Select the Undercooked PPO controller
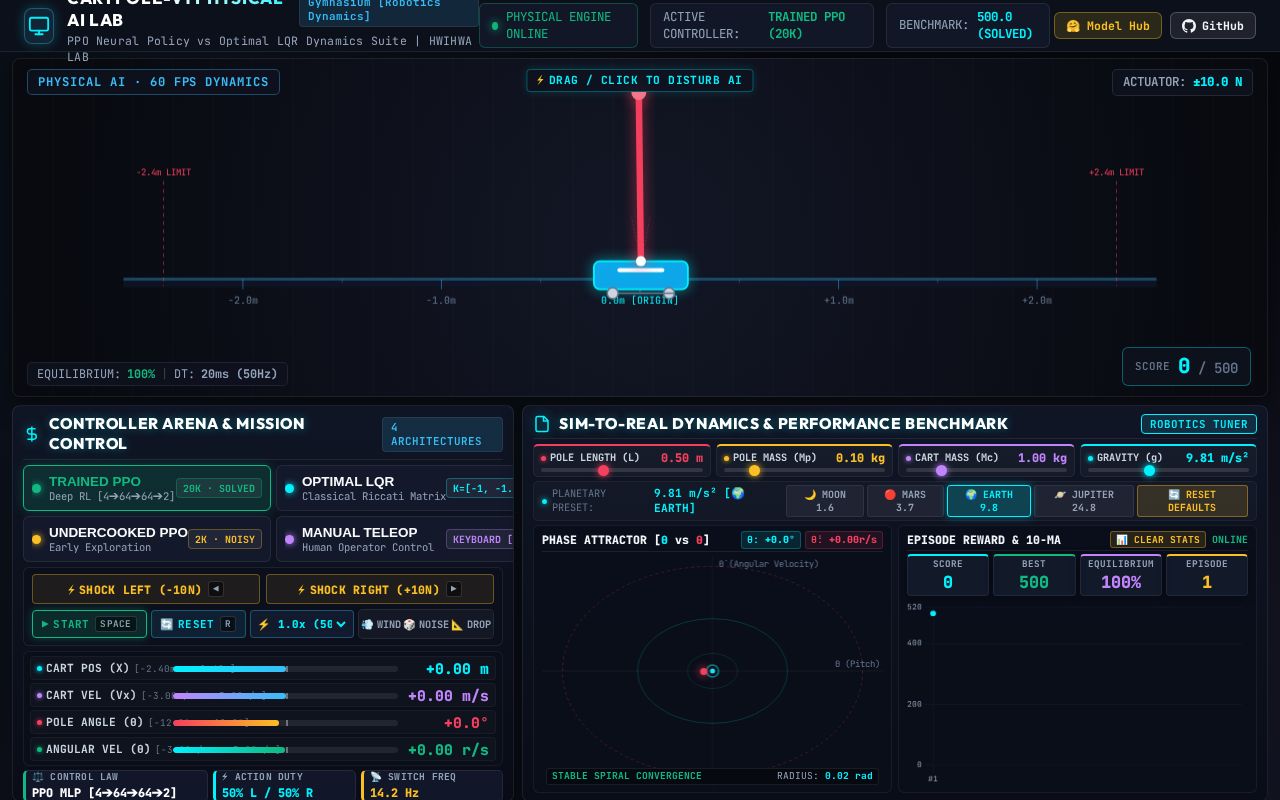Screen dimensions: 1280x800 147,539
